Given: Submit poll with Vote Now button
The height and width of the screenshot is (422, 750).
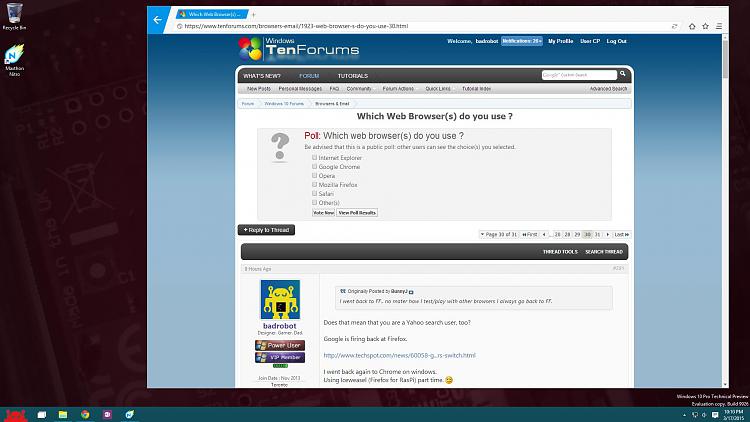Looking at the screenshot, I should coord(323,213).
